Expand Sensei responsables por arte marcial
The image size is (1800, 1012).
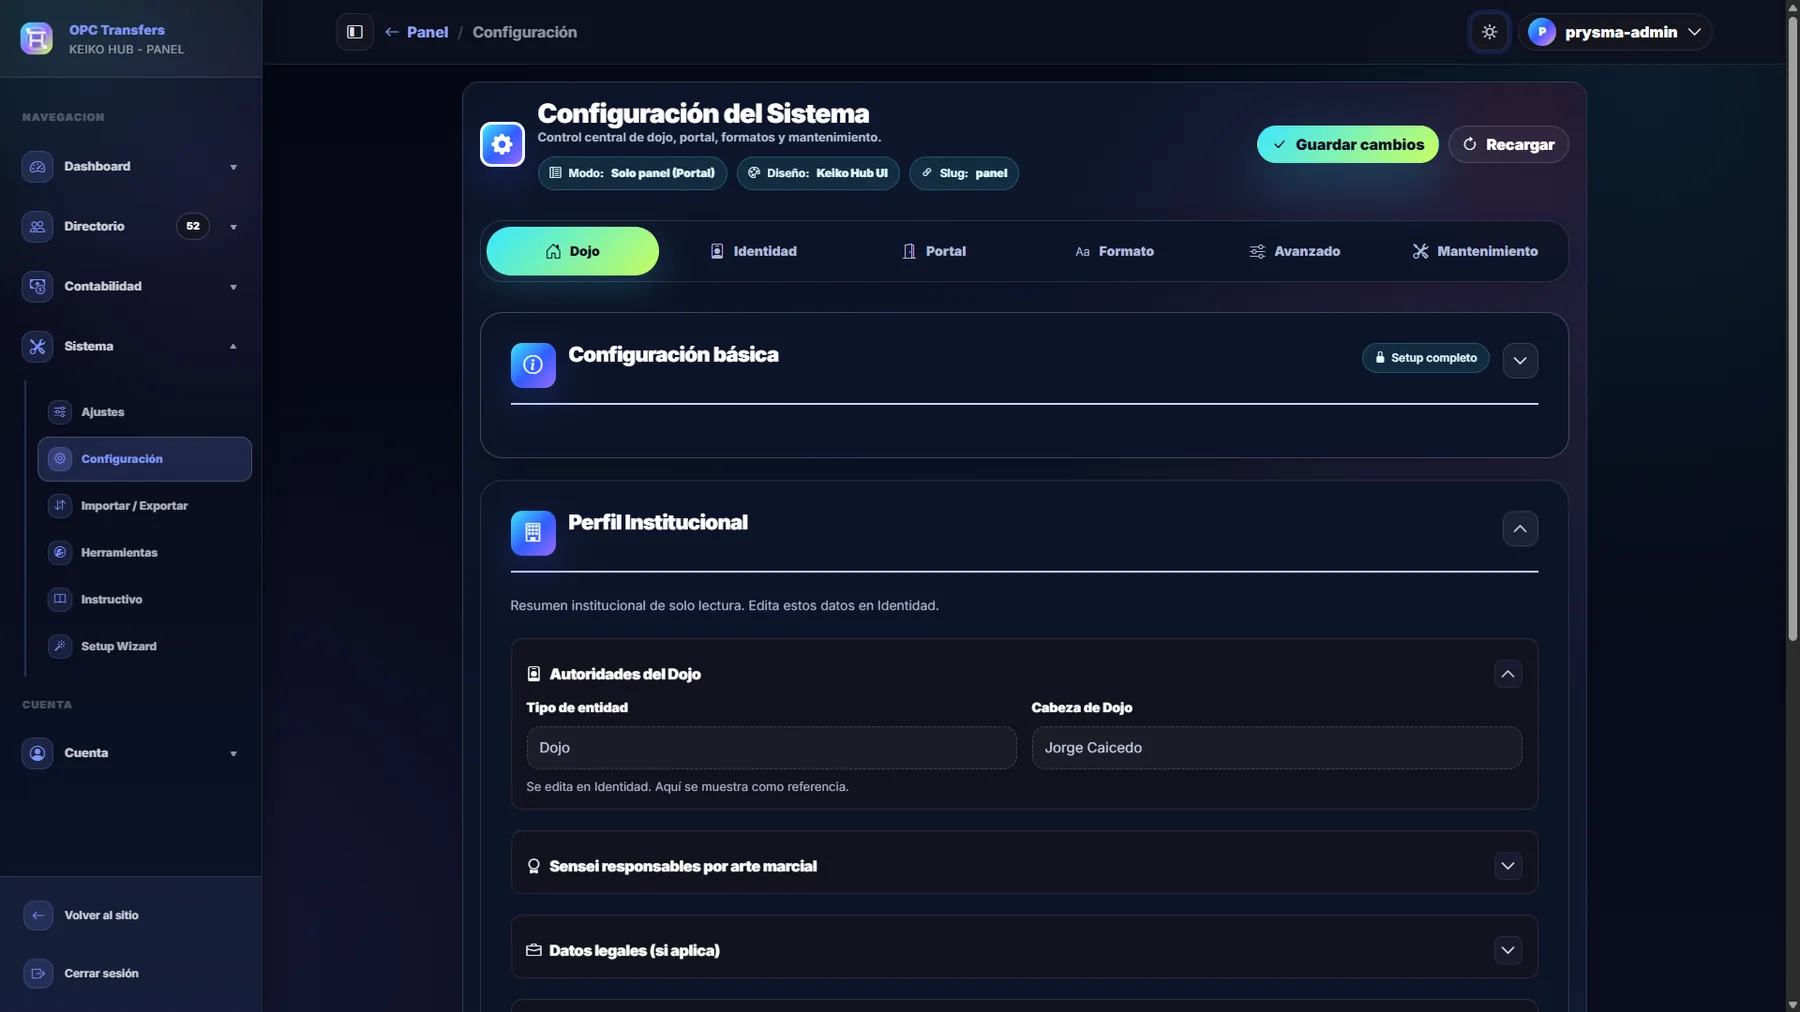1508,867
